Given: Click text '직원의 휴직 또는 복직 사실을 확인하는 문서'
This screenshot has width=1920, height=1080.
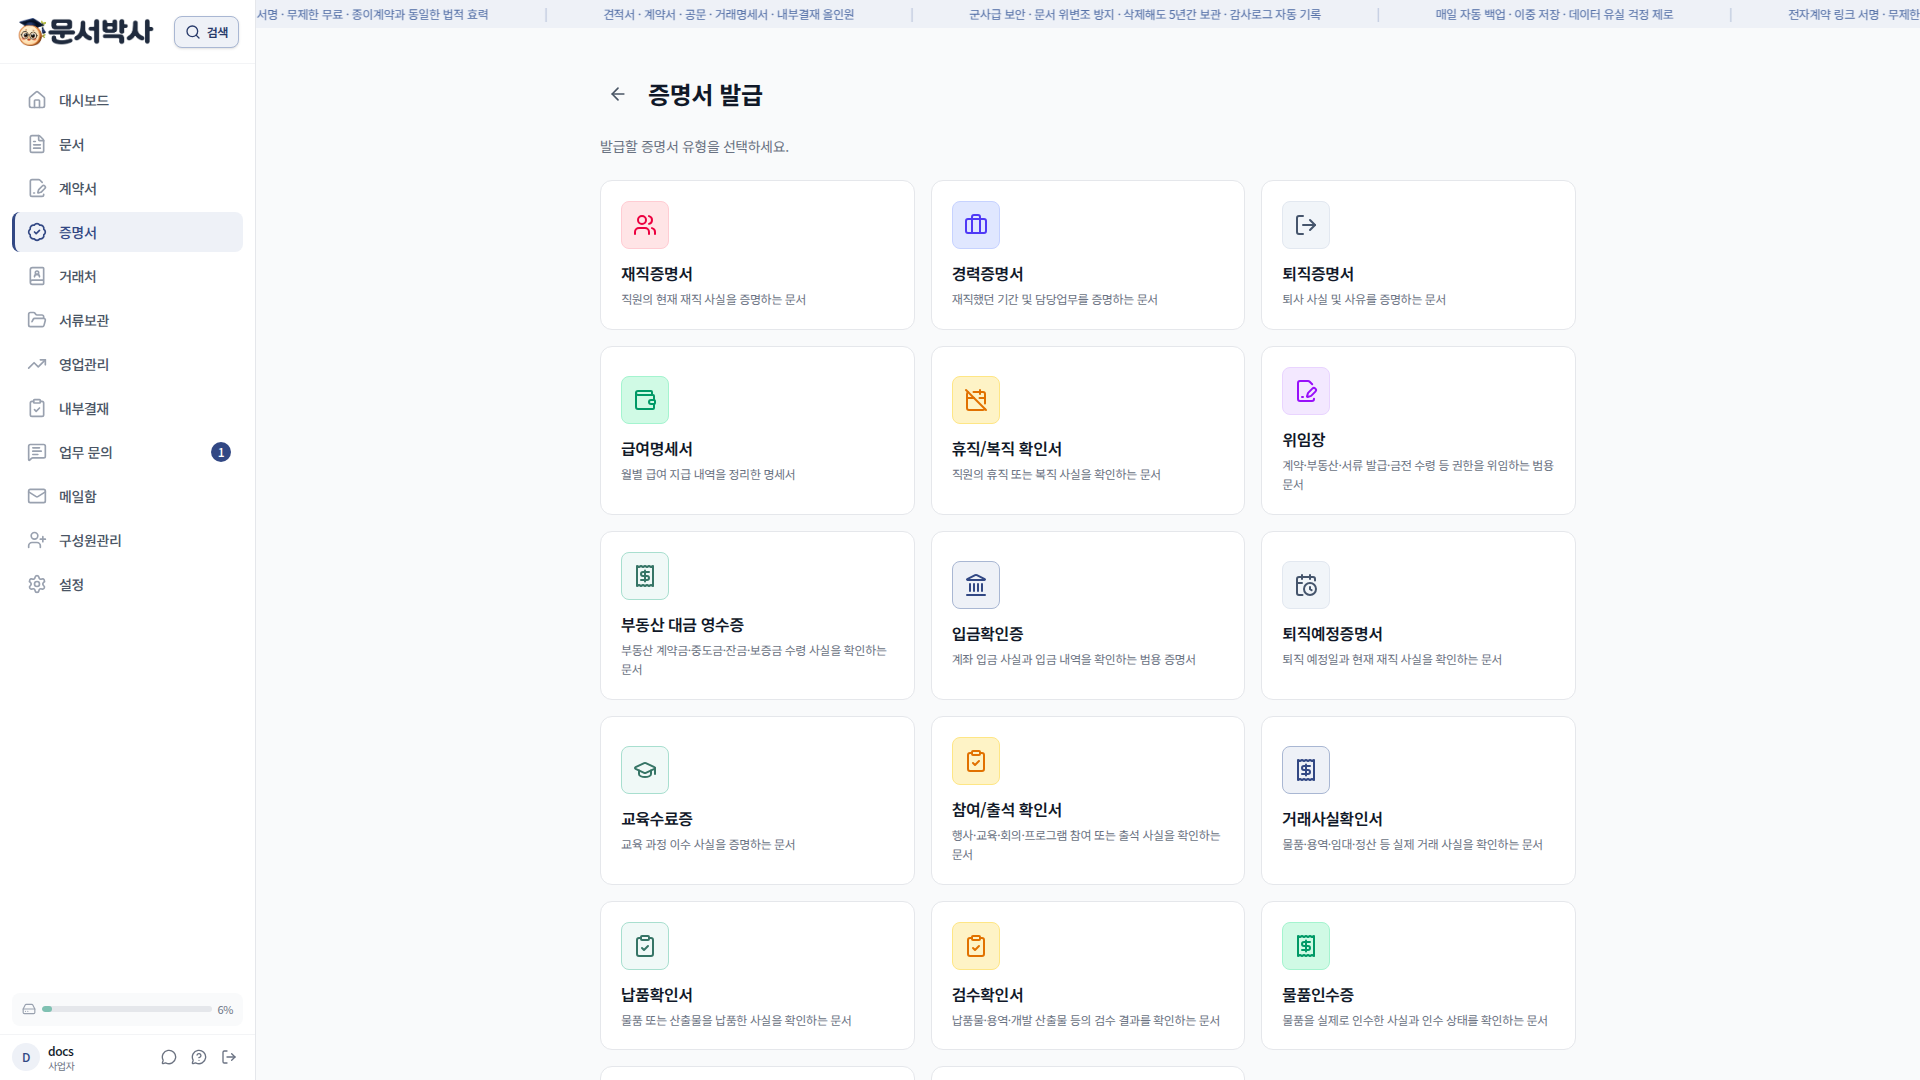Looking at the screenshot, I should click(x=1056, y=474).
